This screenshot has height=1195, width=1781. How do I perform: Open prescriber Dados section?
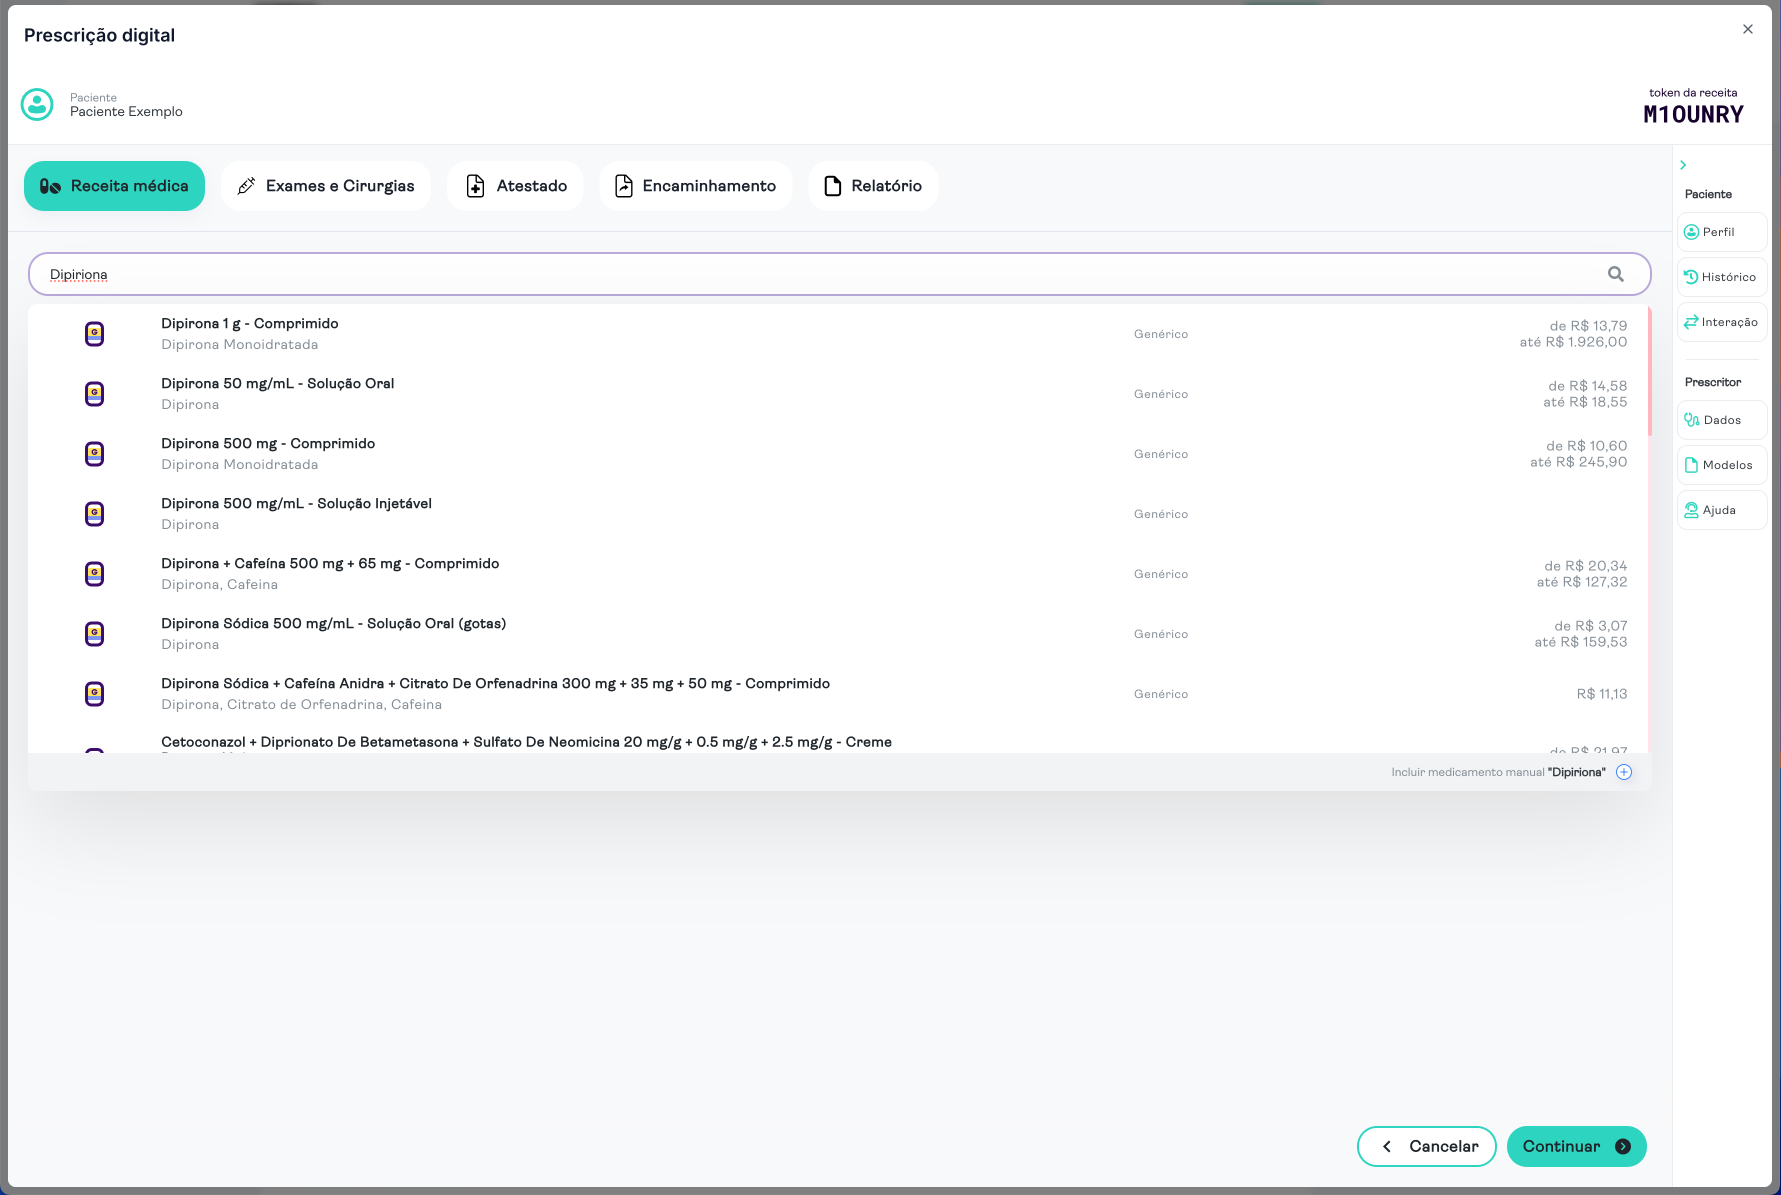[x=1721, y=420]
